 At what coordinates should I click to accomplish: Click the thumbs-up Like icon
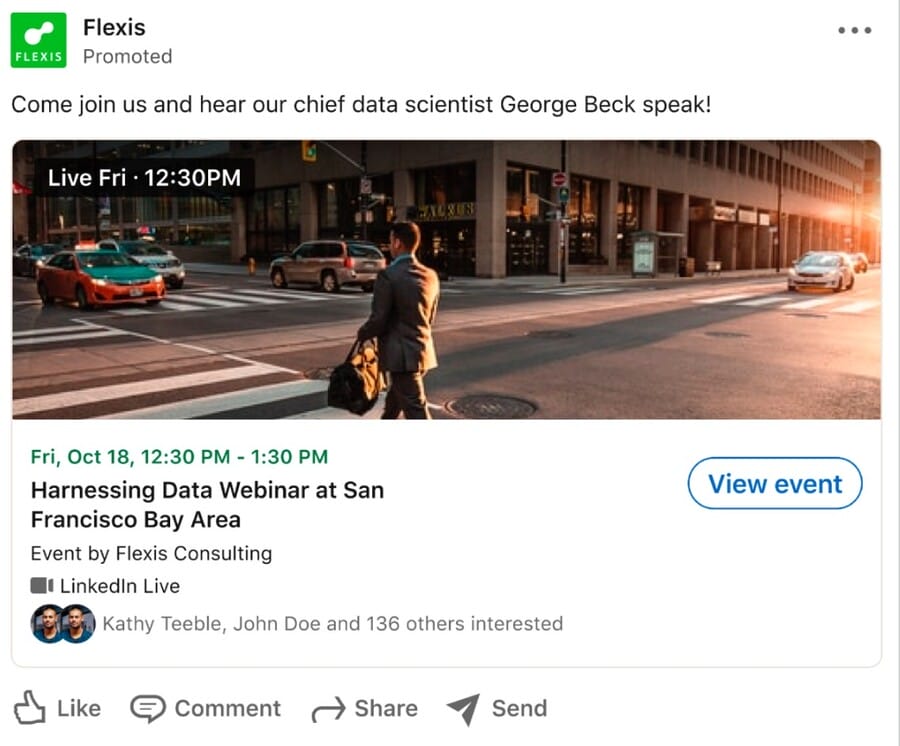(31, 708)
